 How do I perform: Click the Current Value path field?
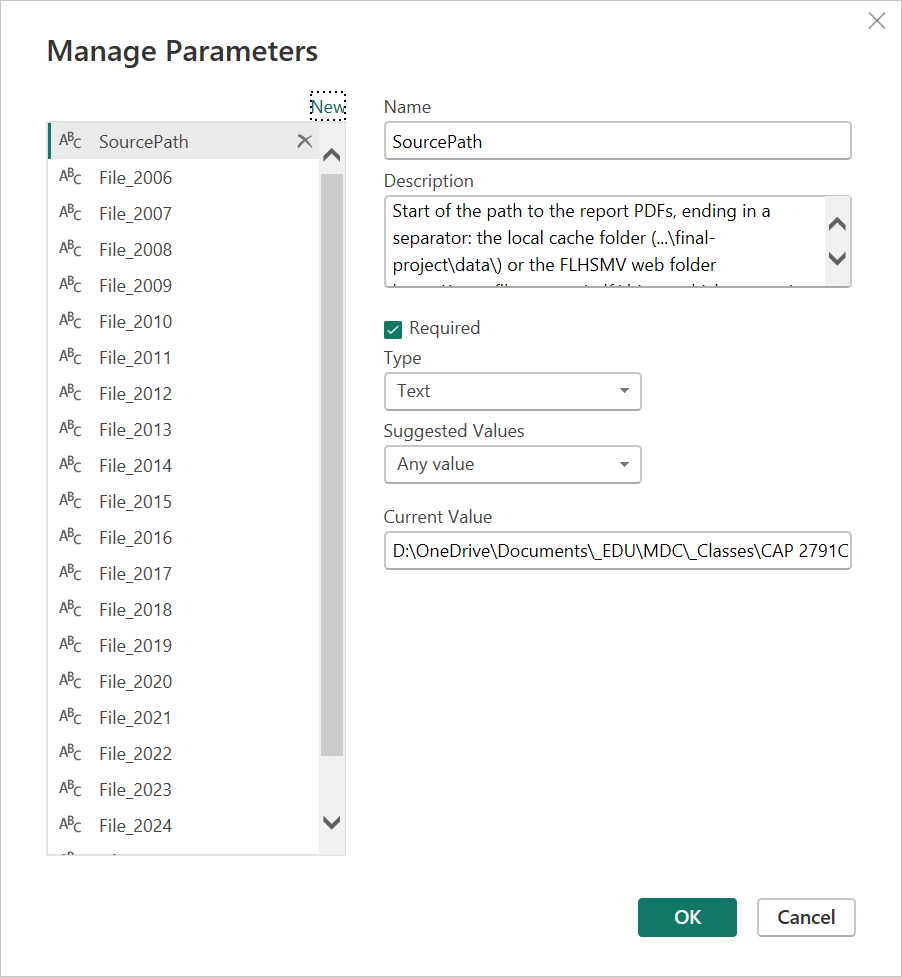[x=617, y=550]
